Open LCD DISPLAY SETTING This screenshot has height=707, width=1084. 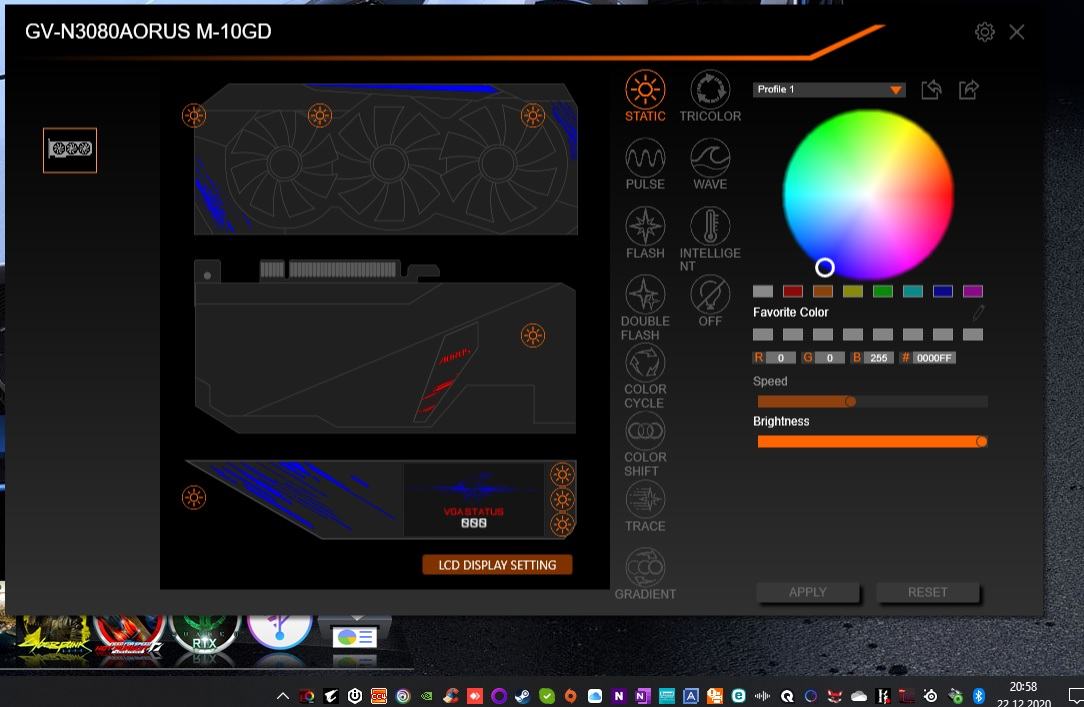pyautogui.click(x=497, y=565)
